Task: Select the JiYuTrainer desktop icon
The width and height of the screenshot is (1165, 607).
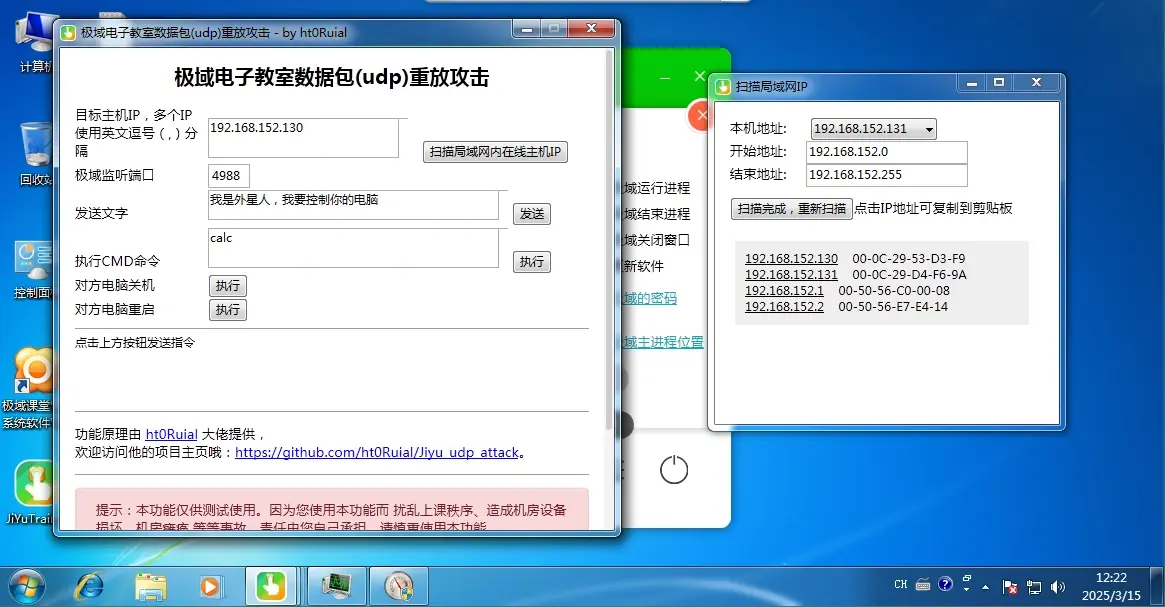Action: click(30, 492)
